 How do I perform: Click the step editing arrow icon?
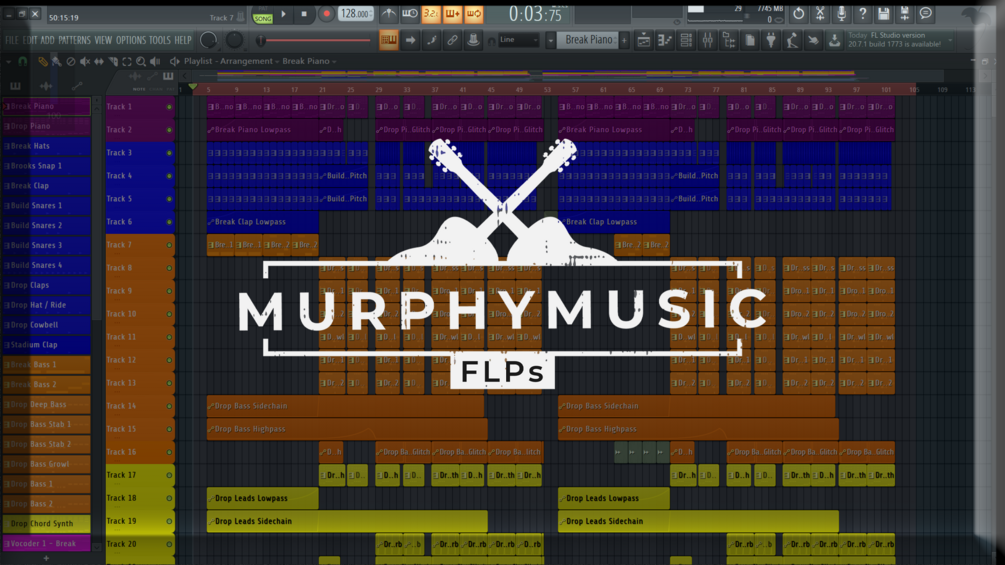410,40
